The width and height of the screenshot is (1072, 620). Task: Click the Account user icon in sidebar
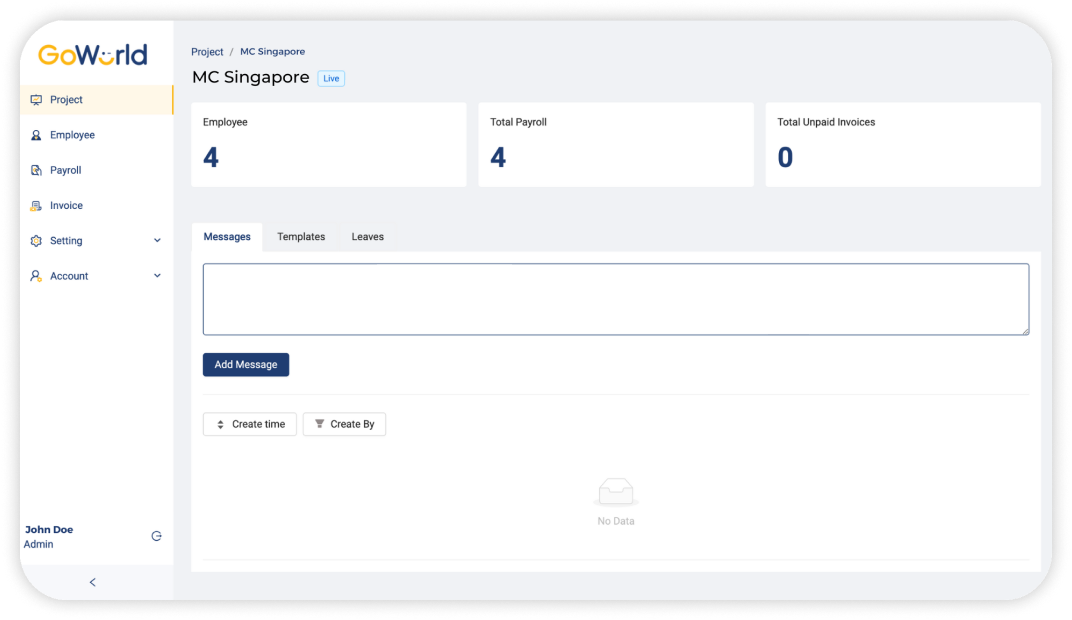click(x=36, y=276)
